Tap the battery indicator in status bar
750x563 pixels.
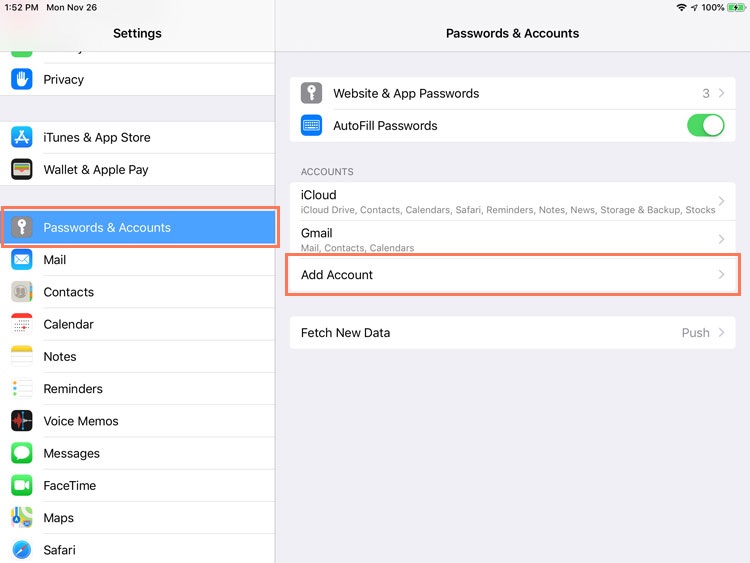click(736, 7)
